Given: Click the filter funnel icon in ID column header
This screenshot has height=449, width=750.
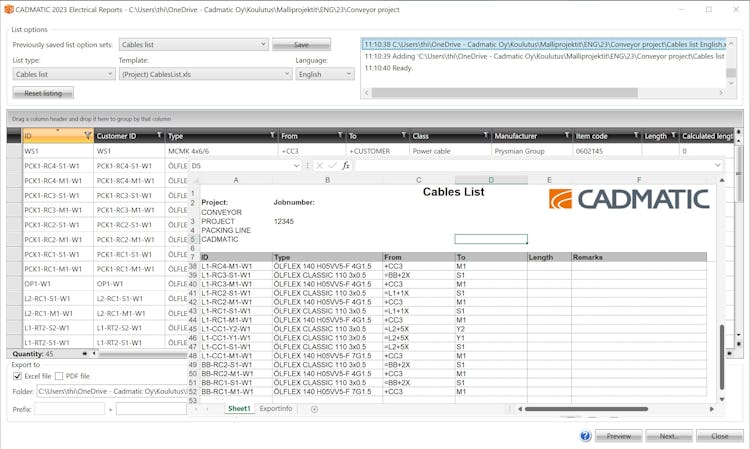Looking at the screenshot, I should (x=88, y=136).
